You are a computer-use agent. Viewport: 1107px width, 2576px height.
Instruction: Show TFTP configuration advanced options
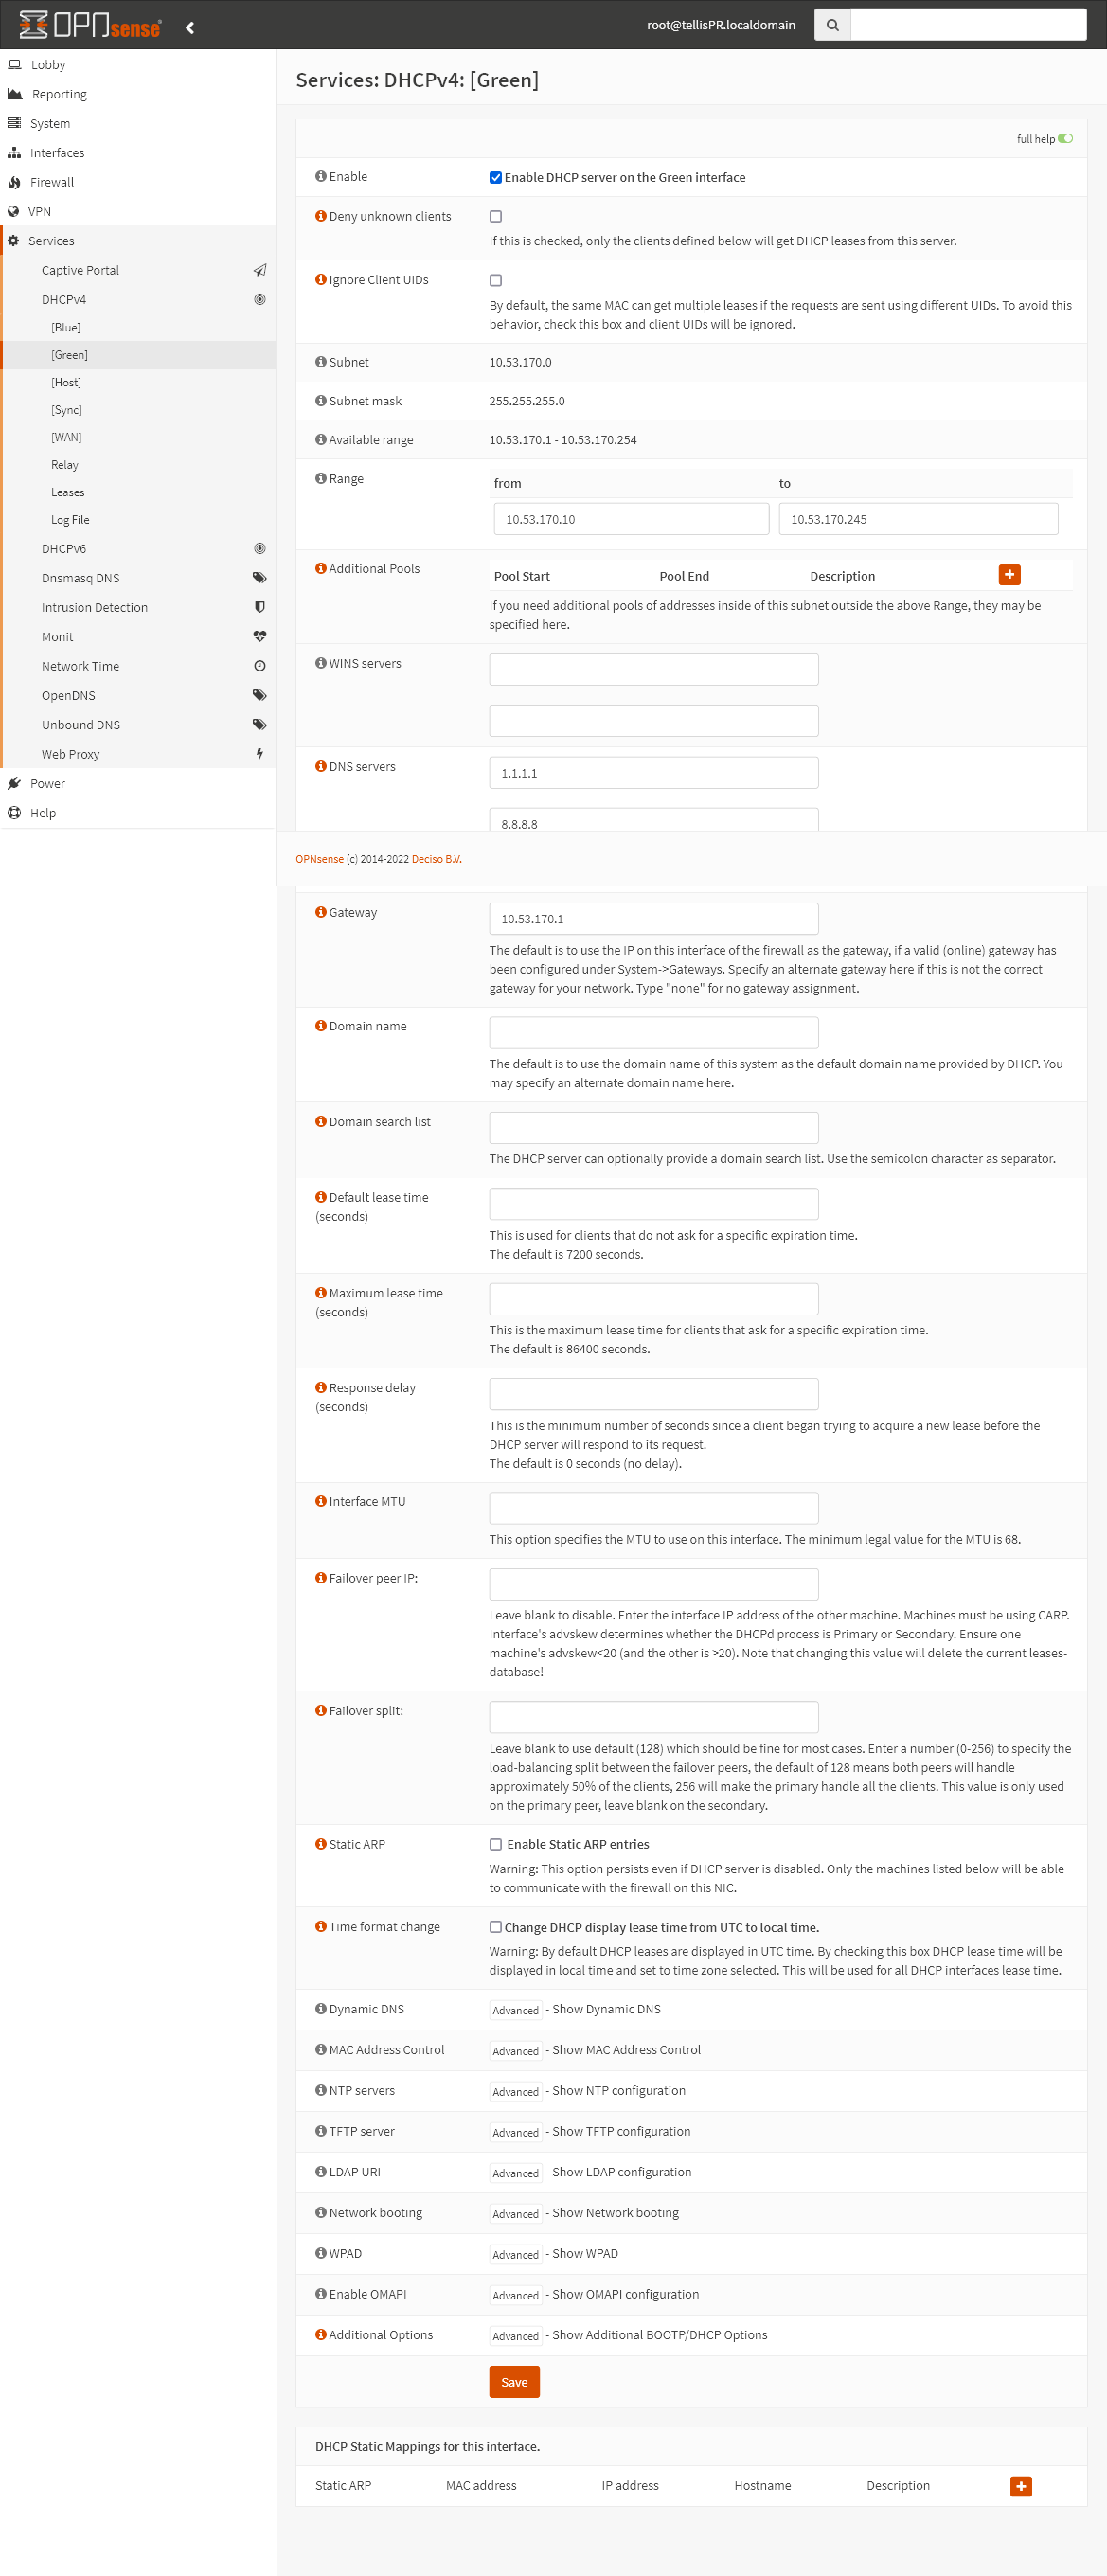[516, 2133]
